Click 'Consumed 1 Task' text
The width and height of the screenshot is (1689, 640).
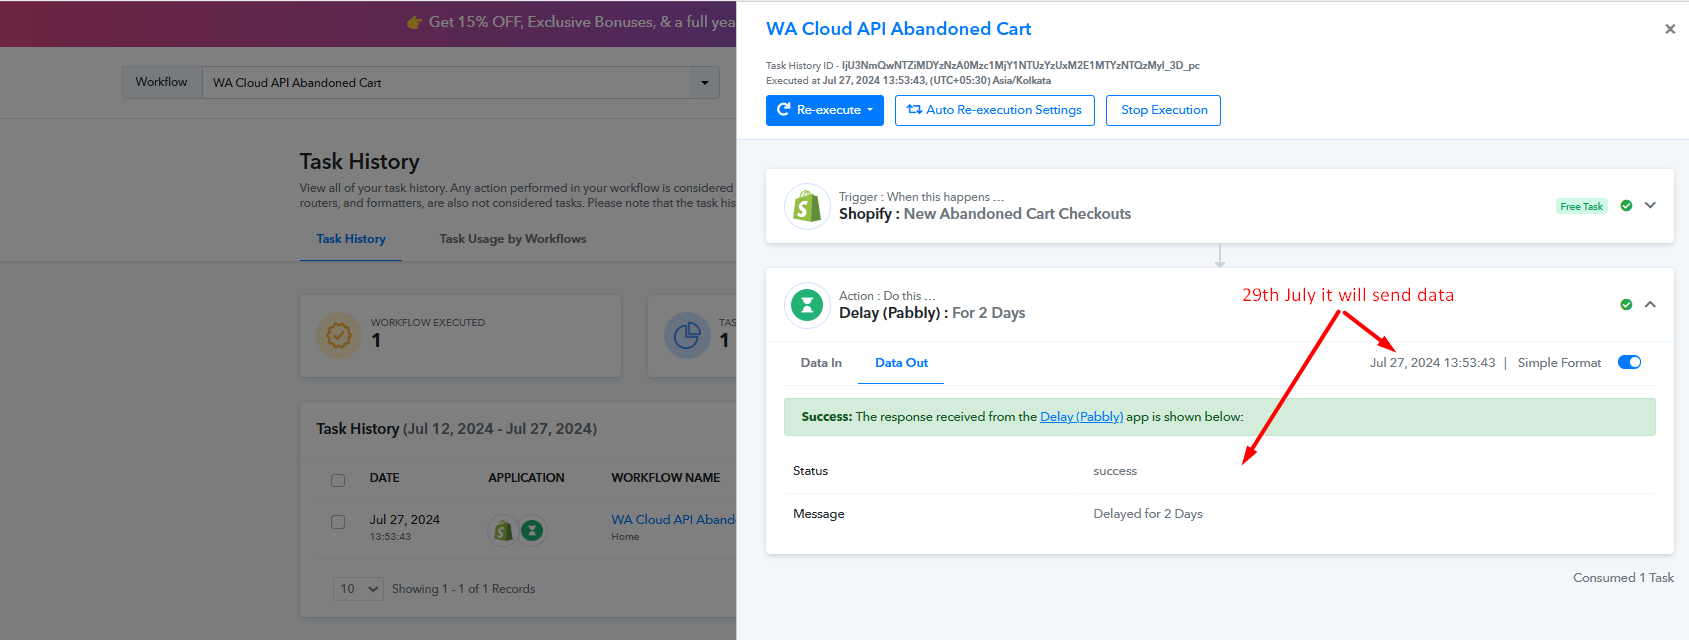click(1623, 578)
